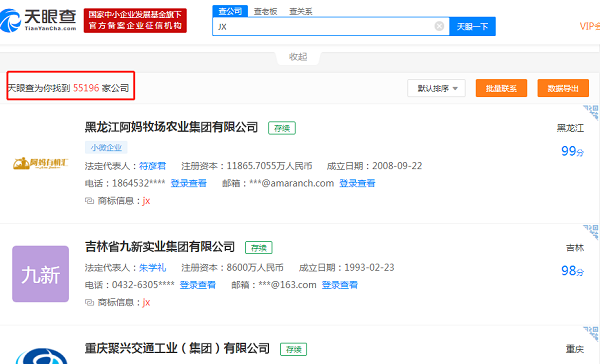Viewport: 600px width, 364px height.
Task: Click founding date 1993-02-23
Action: tap(369, 268)
